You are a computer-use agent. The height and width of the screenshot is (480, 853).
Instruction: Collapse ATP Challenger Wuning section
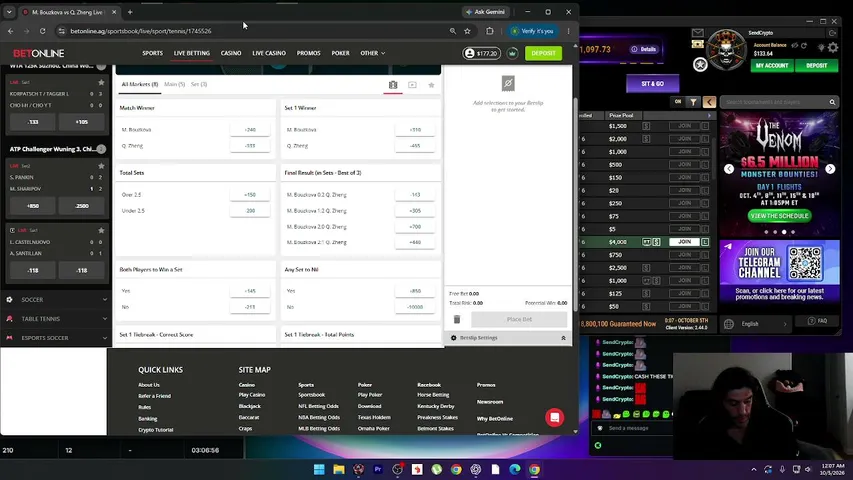(101, 149)
